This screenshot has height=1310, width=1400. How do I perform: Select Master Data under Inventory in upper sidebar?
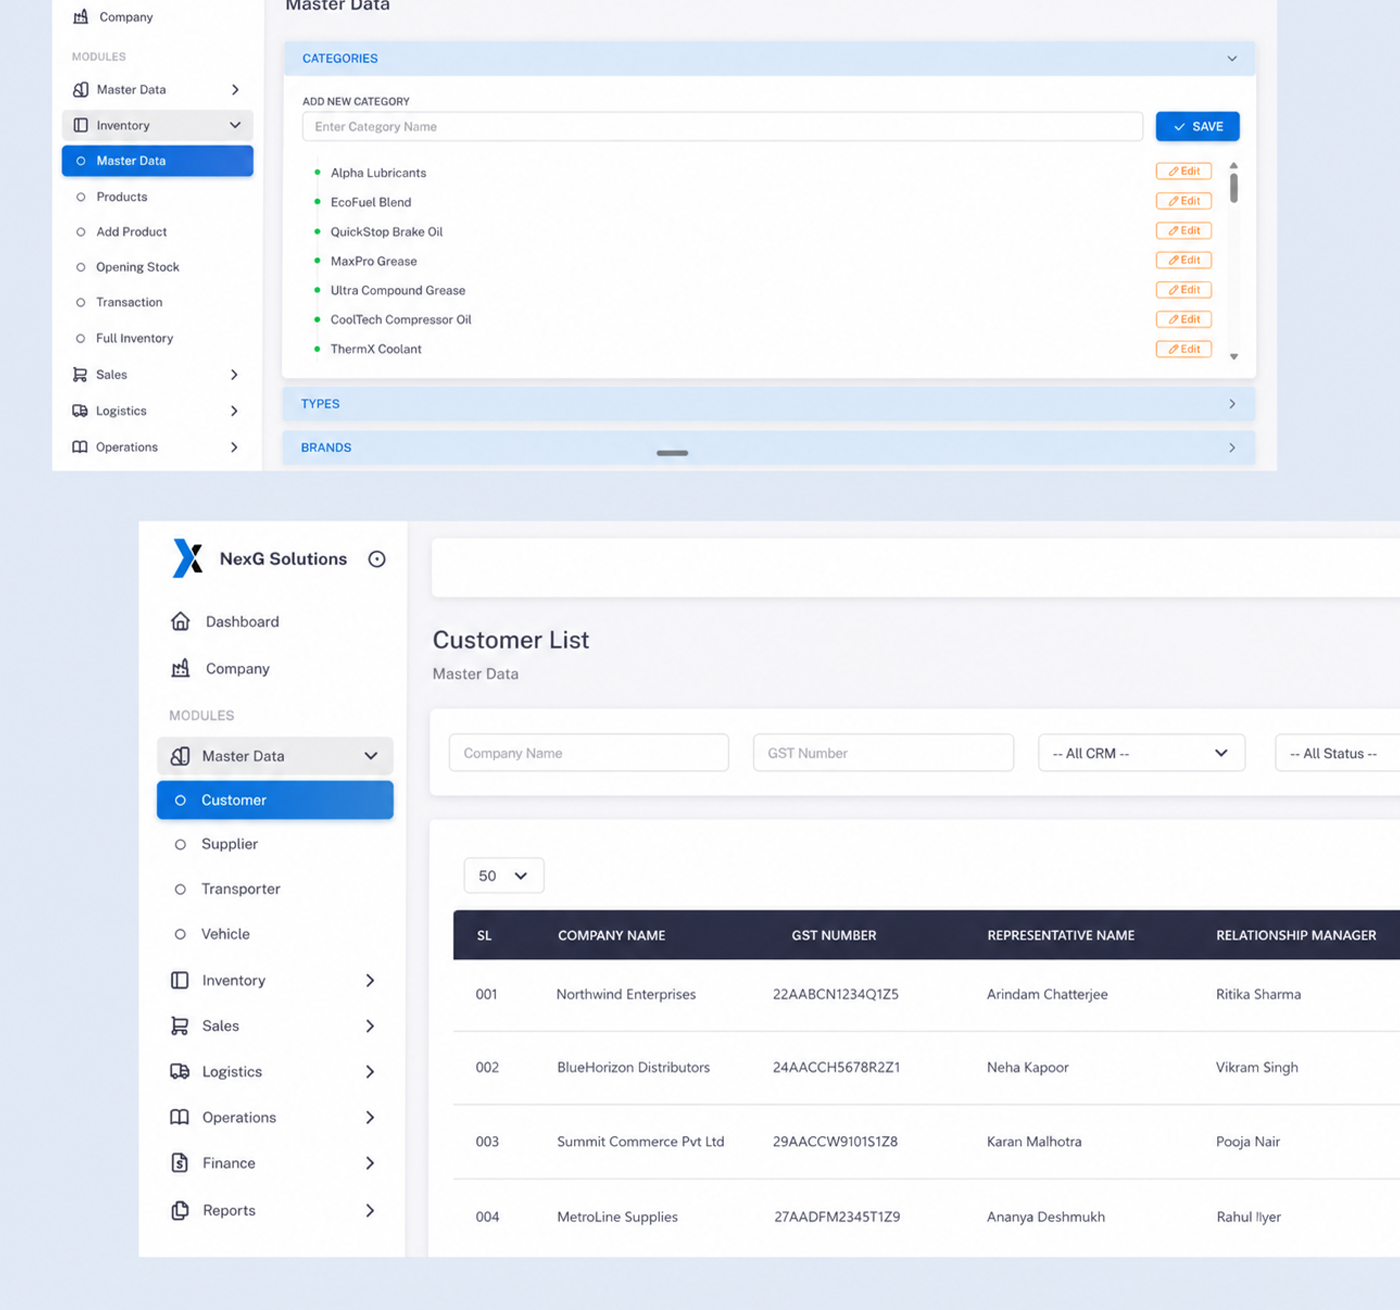pyautogui.click(x=157, y=161)
